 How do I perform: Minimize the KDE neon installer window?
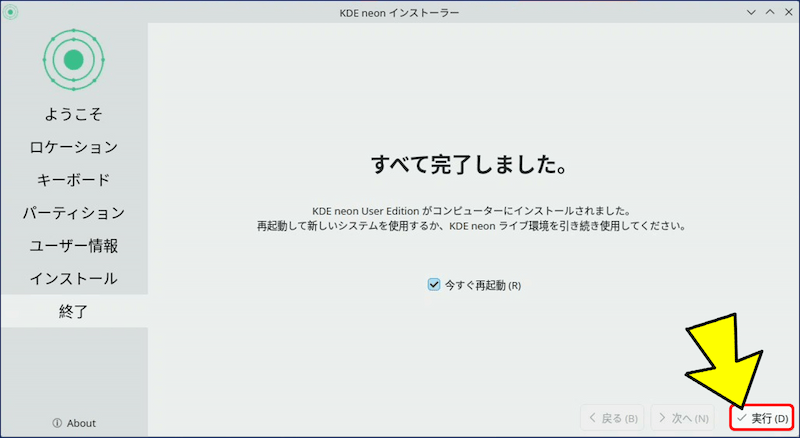tap(751, 10)
